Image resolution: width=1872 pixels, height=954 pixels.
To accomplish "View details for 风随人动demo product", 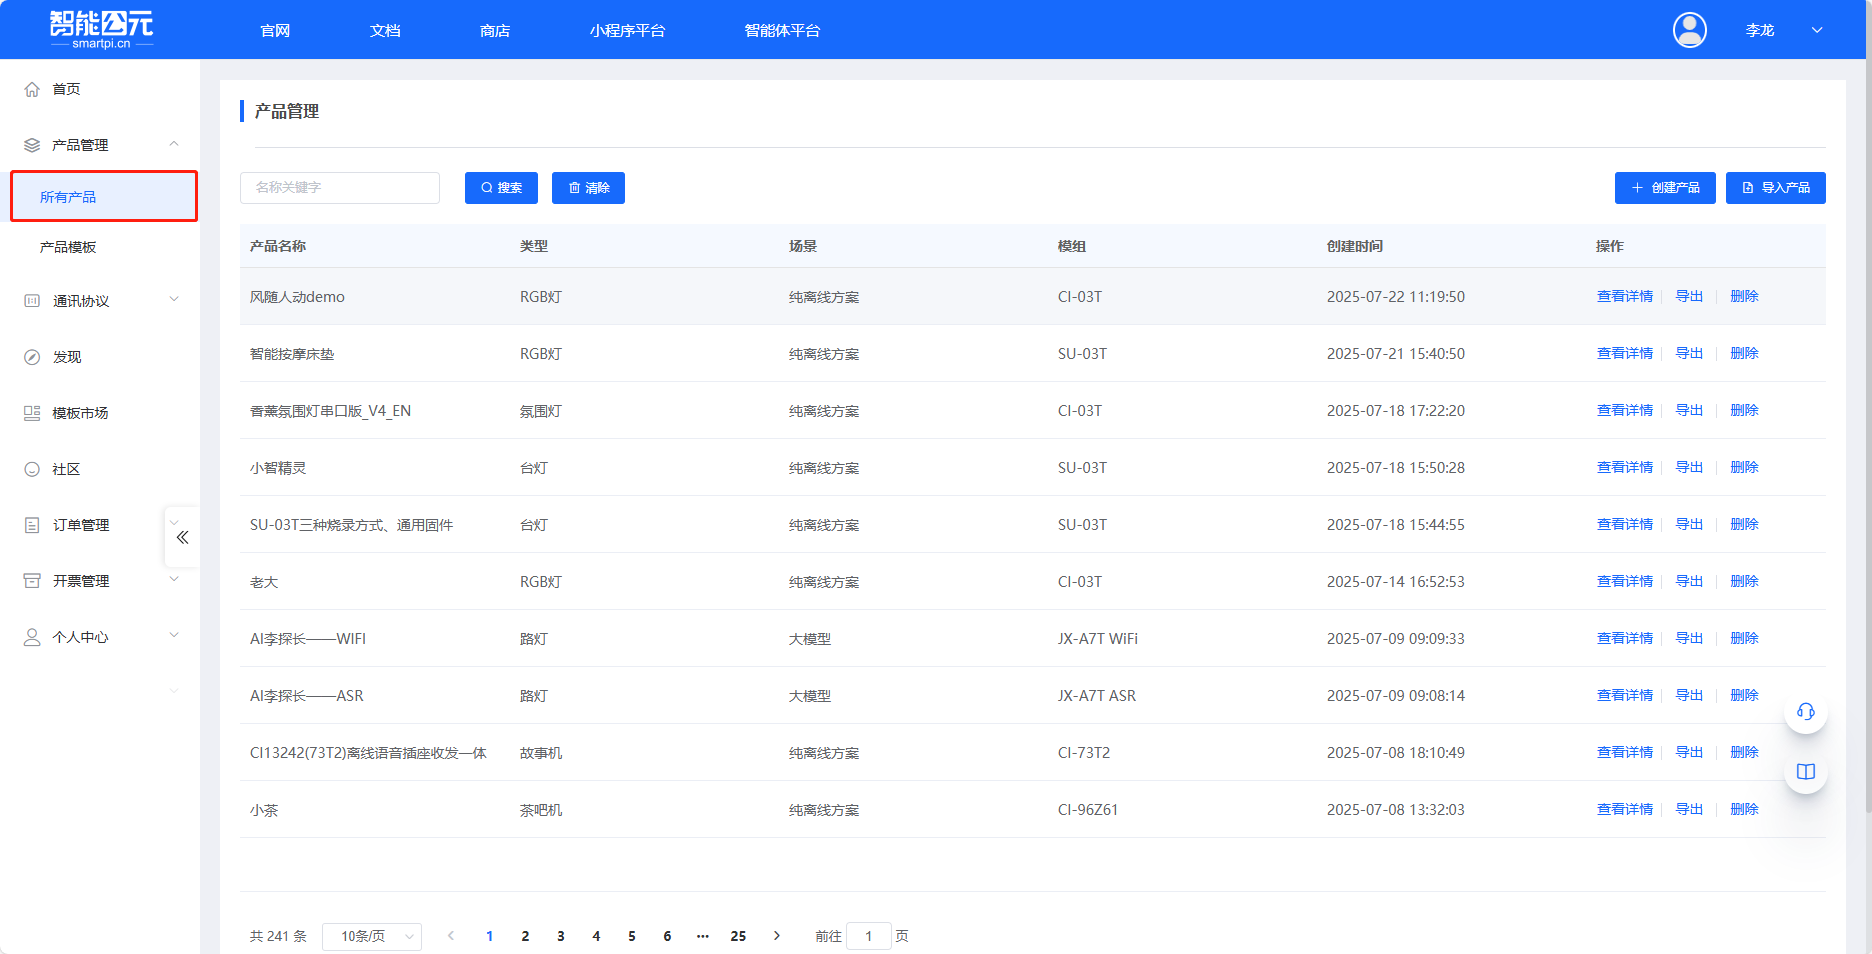I will pyautogui.click(x=1624, y=297).
